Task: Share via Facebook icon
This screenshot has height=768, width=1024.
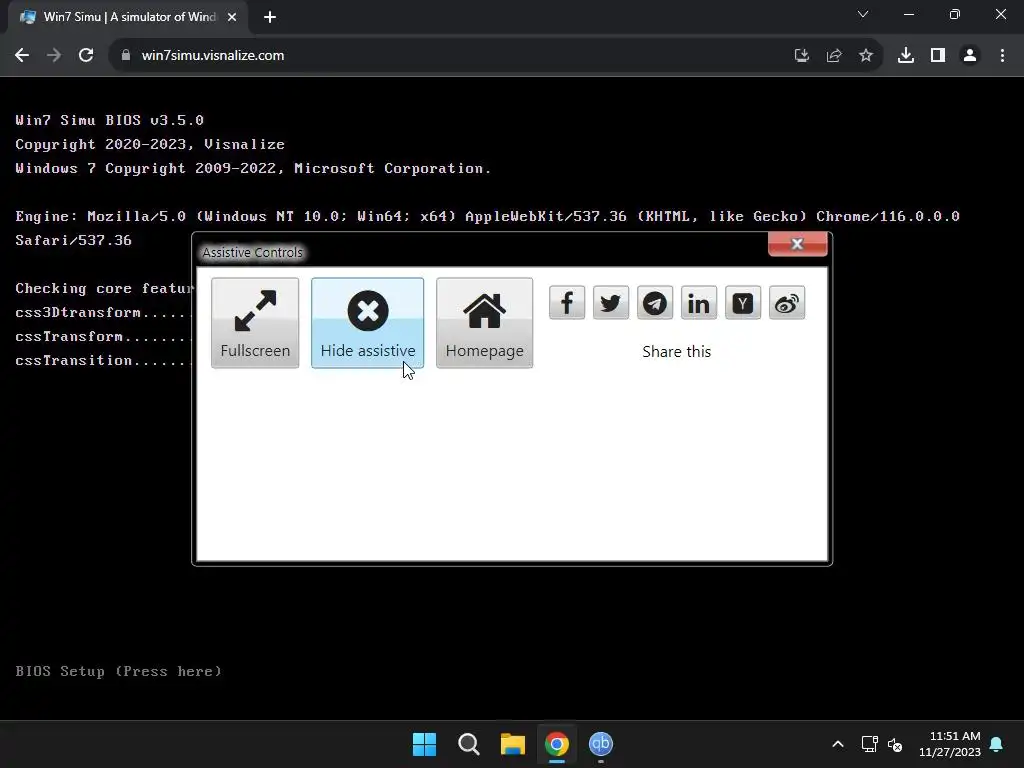Action: click(567, 303)
